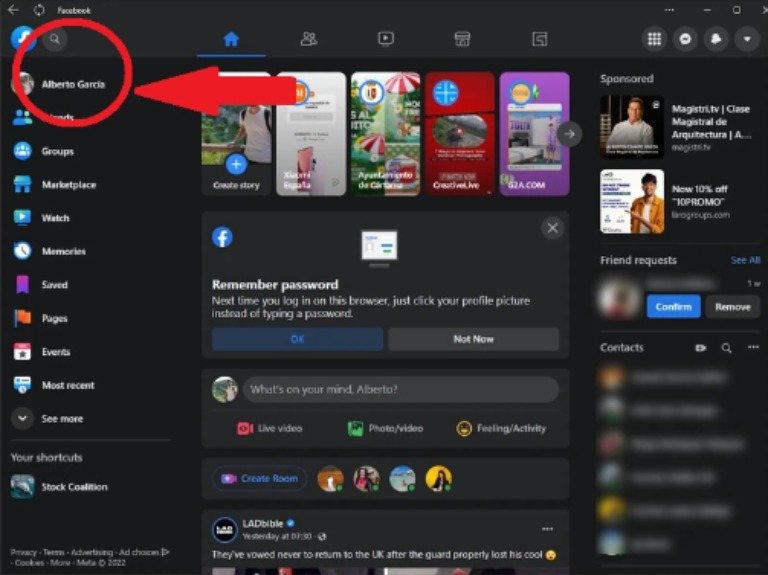The width and height of the screenshot is (768, 575).
Task: Close the Remember password card
Action: [x=552, y=228]
